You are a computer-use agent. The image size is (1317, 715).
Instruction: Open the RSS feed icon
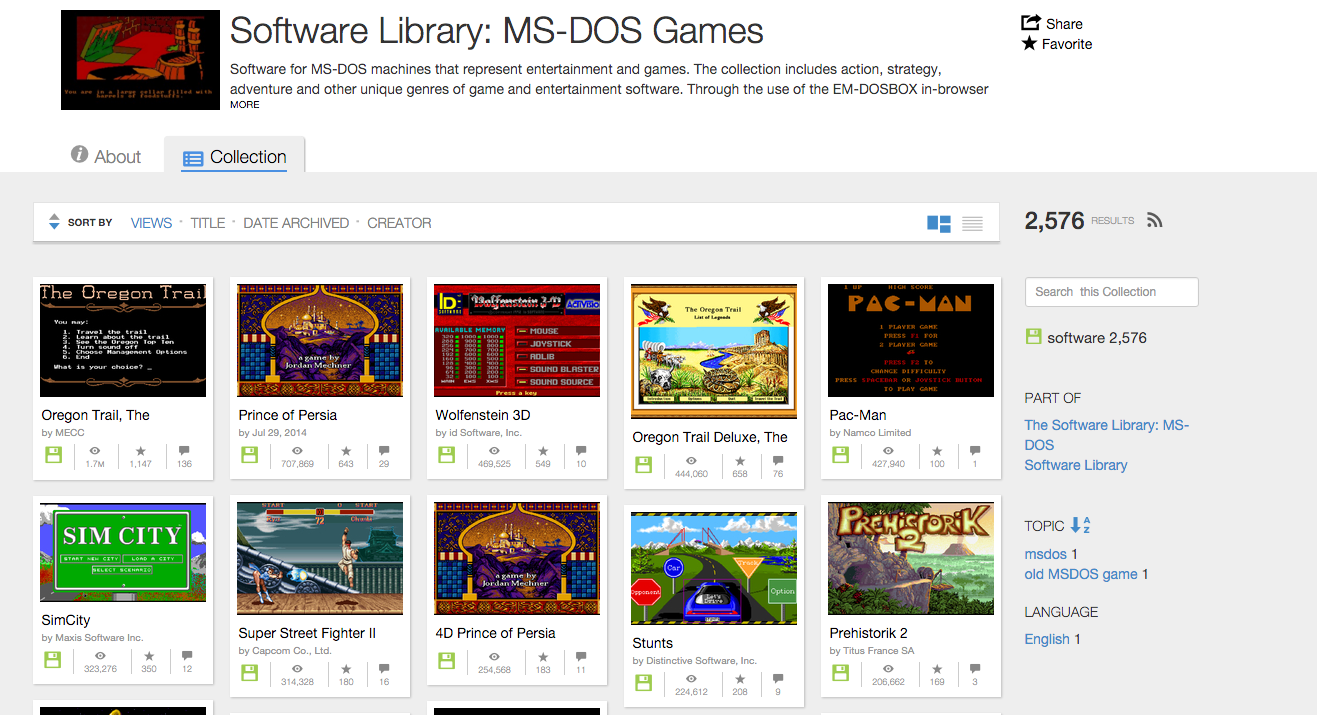(x=1154, y=221)
